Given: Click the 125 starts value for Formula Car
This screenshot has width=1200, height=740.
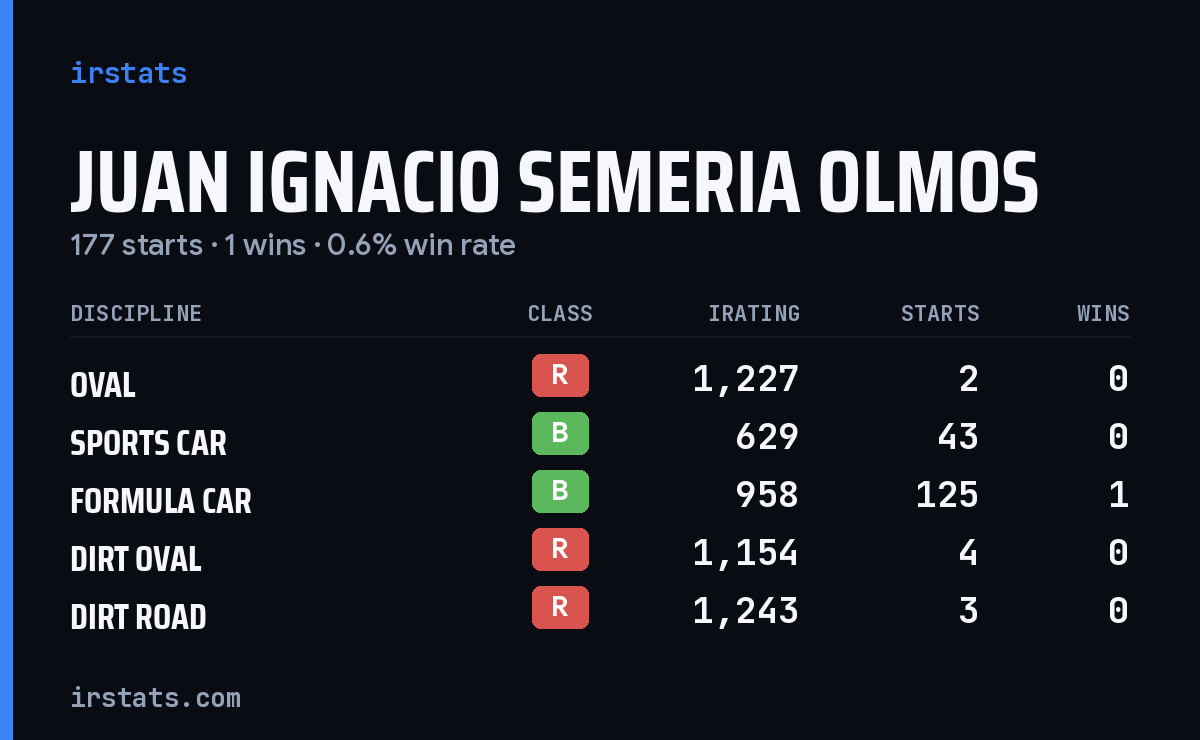Looking at the screenshot, I should tap(947, 495).
